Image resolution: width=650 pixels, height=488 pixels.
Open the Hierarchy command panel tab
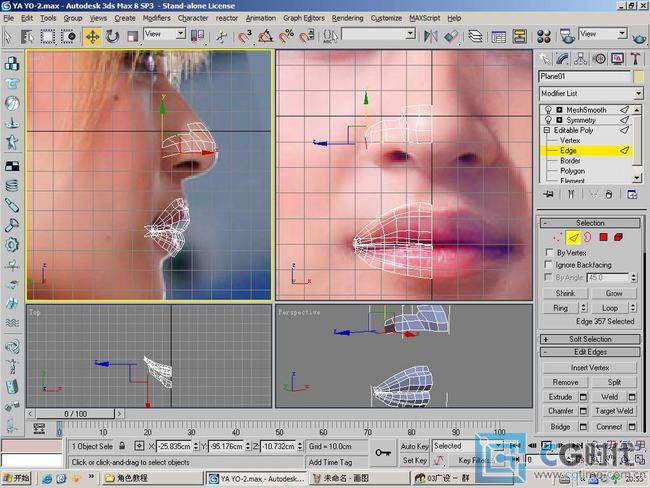tap(581, 59)
